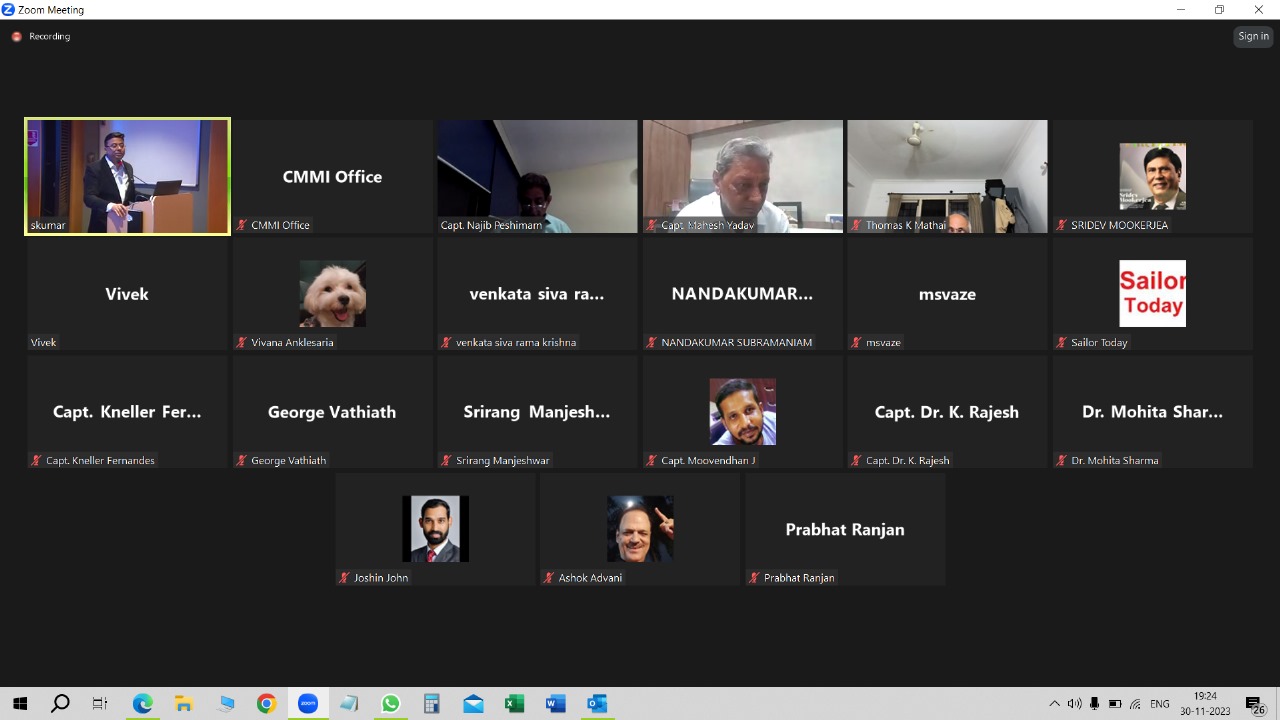Open the notification center with 26 alerts
This screenshot has height=720, width=1280.
coord(1255,704)
